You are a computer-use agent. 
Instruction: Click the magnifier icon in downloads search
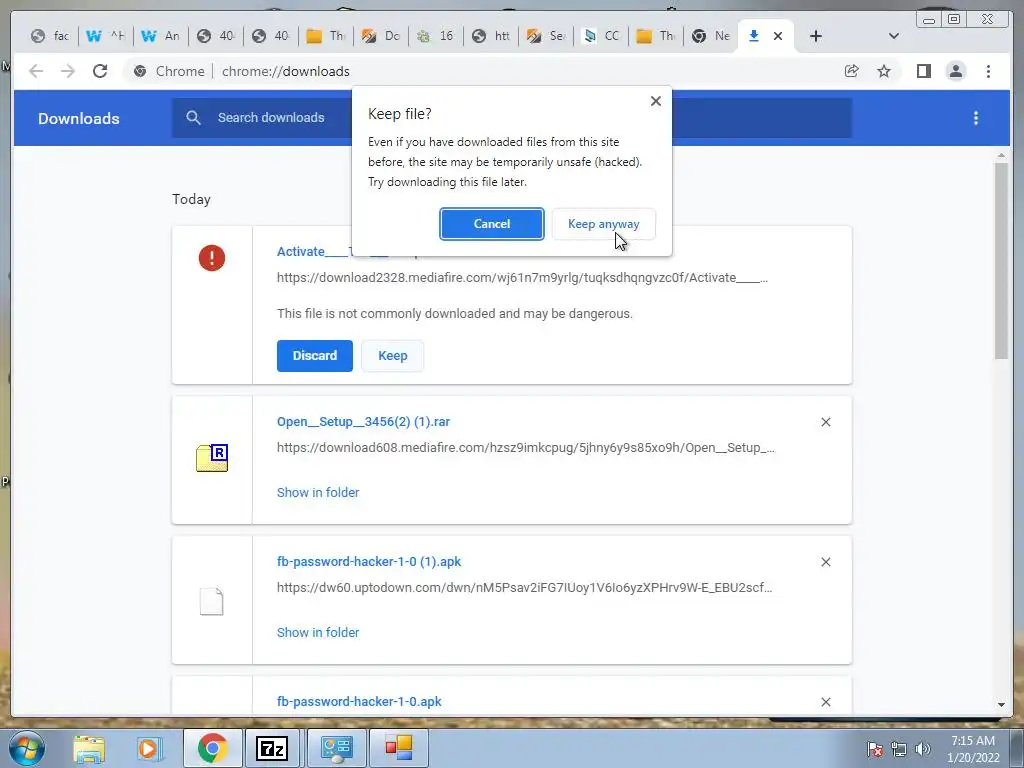(x=193, y=118)
